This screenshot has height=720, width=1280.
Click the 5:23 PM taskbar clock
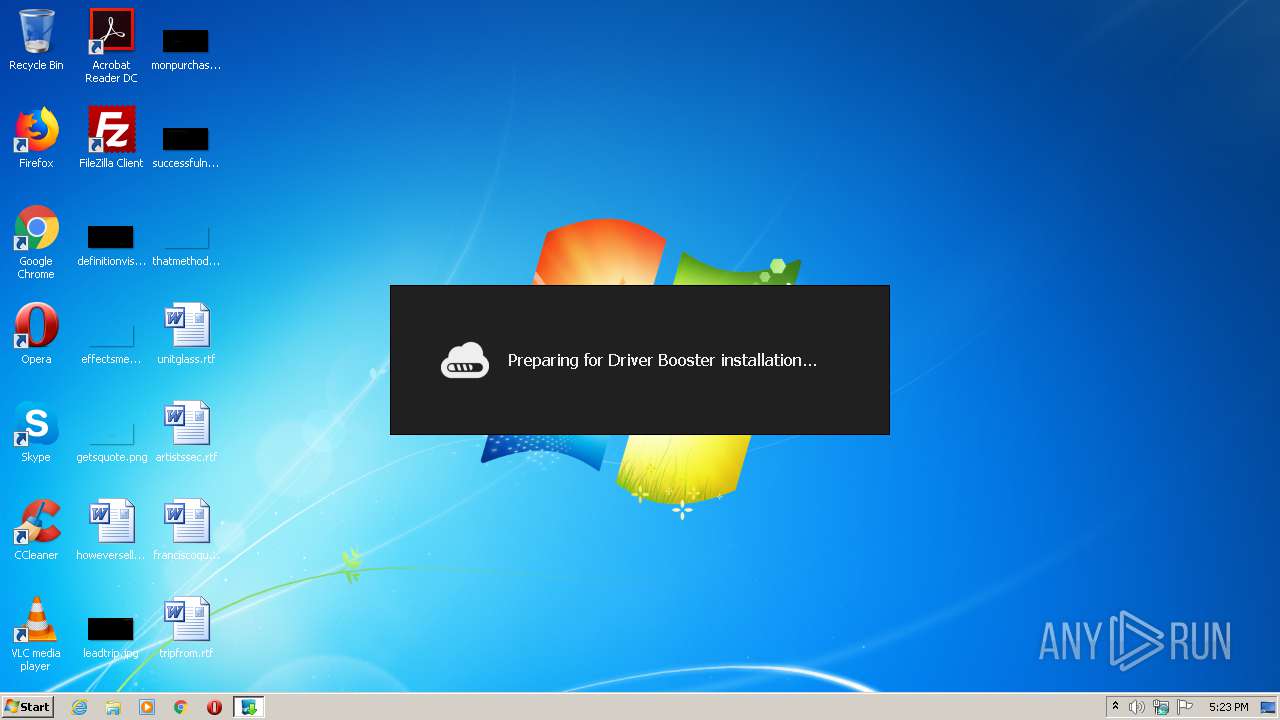tap(1228, 707)
